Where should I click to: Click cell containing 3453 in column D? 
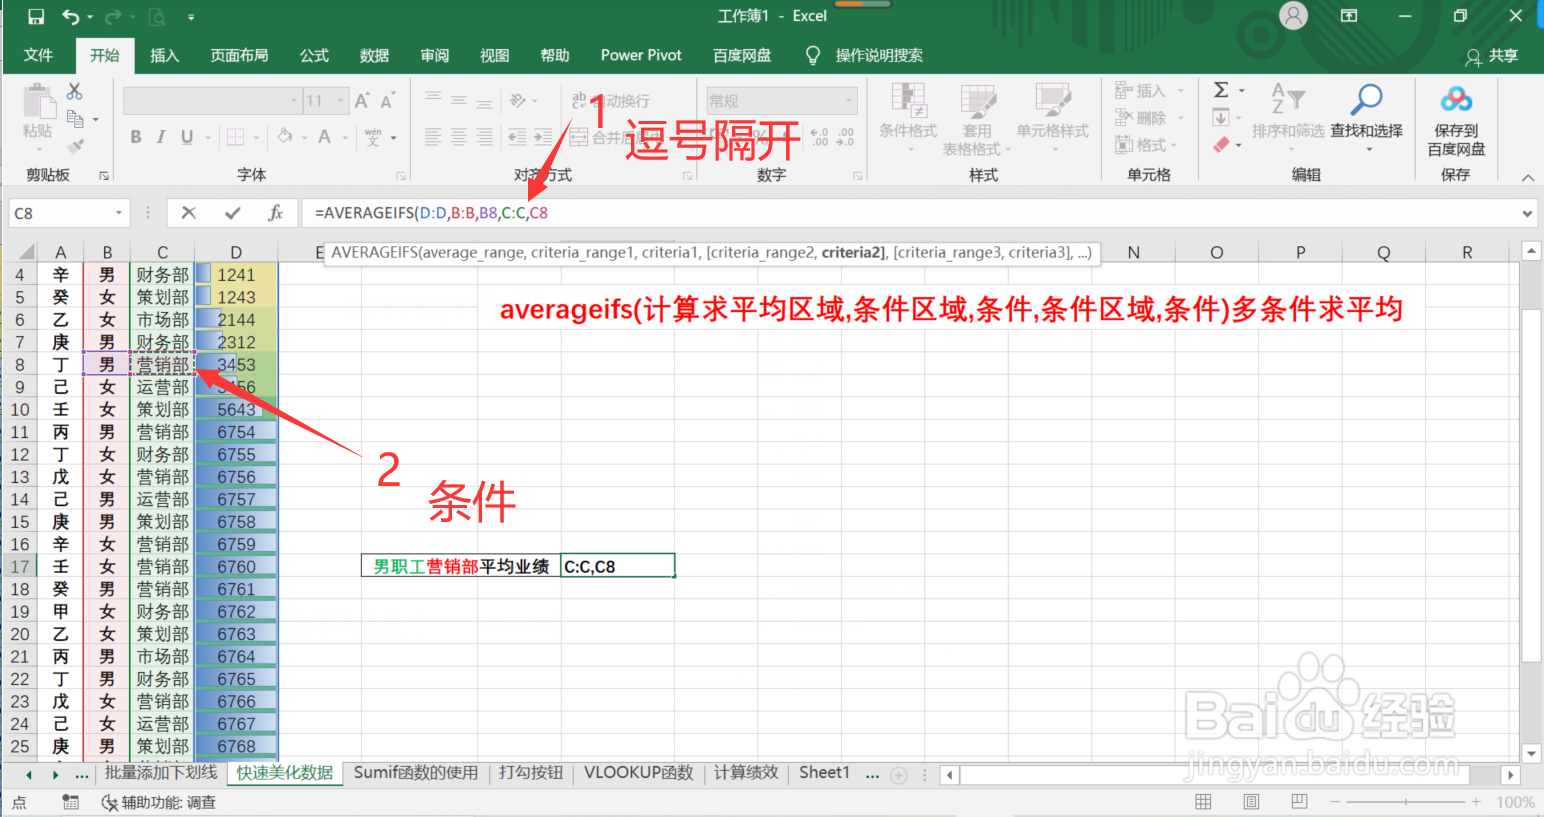(236, 365)
